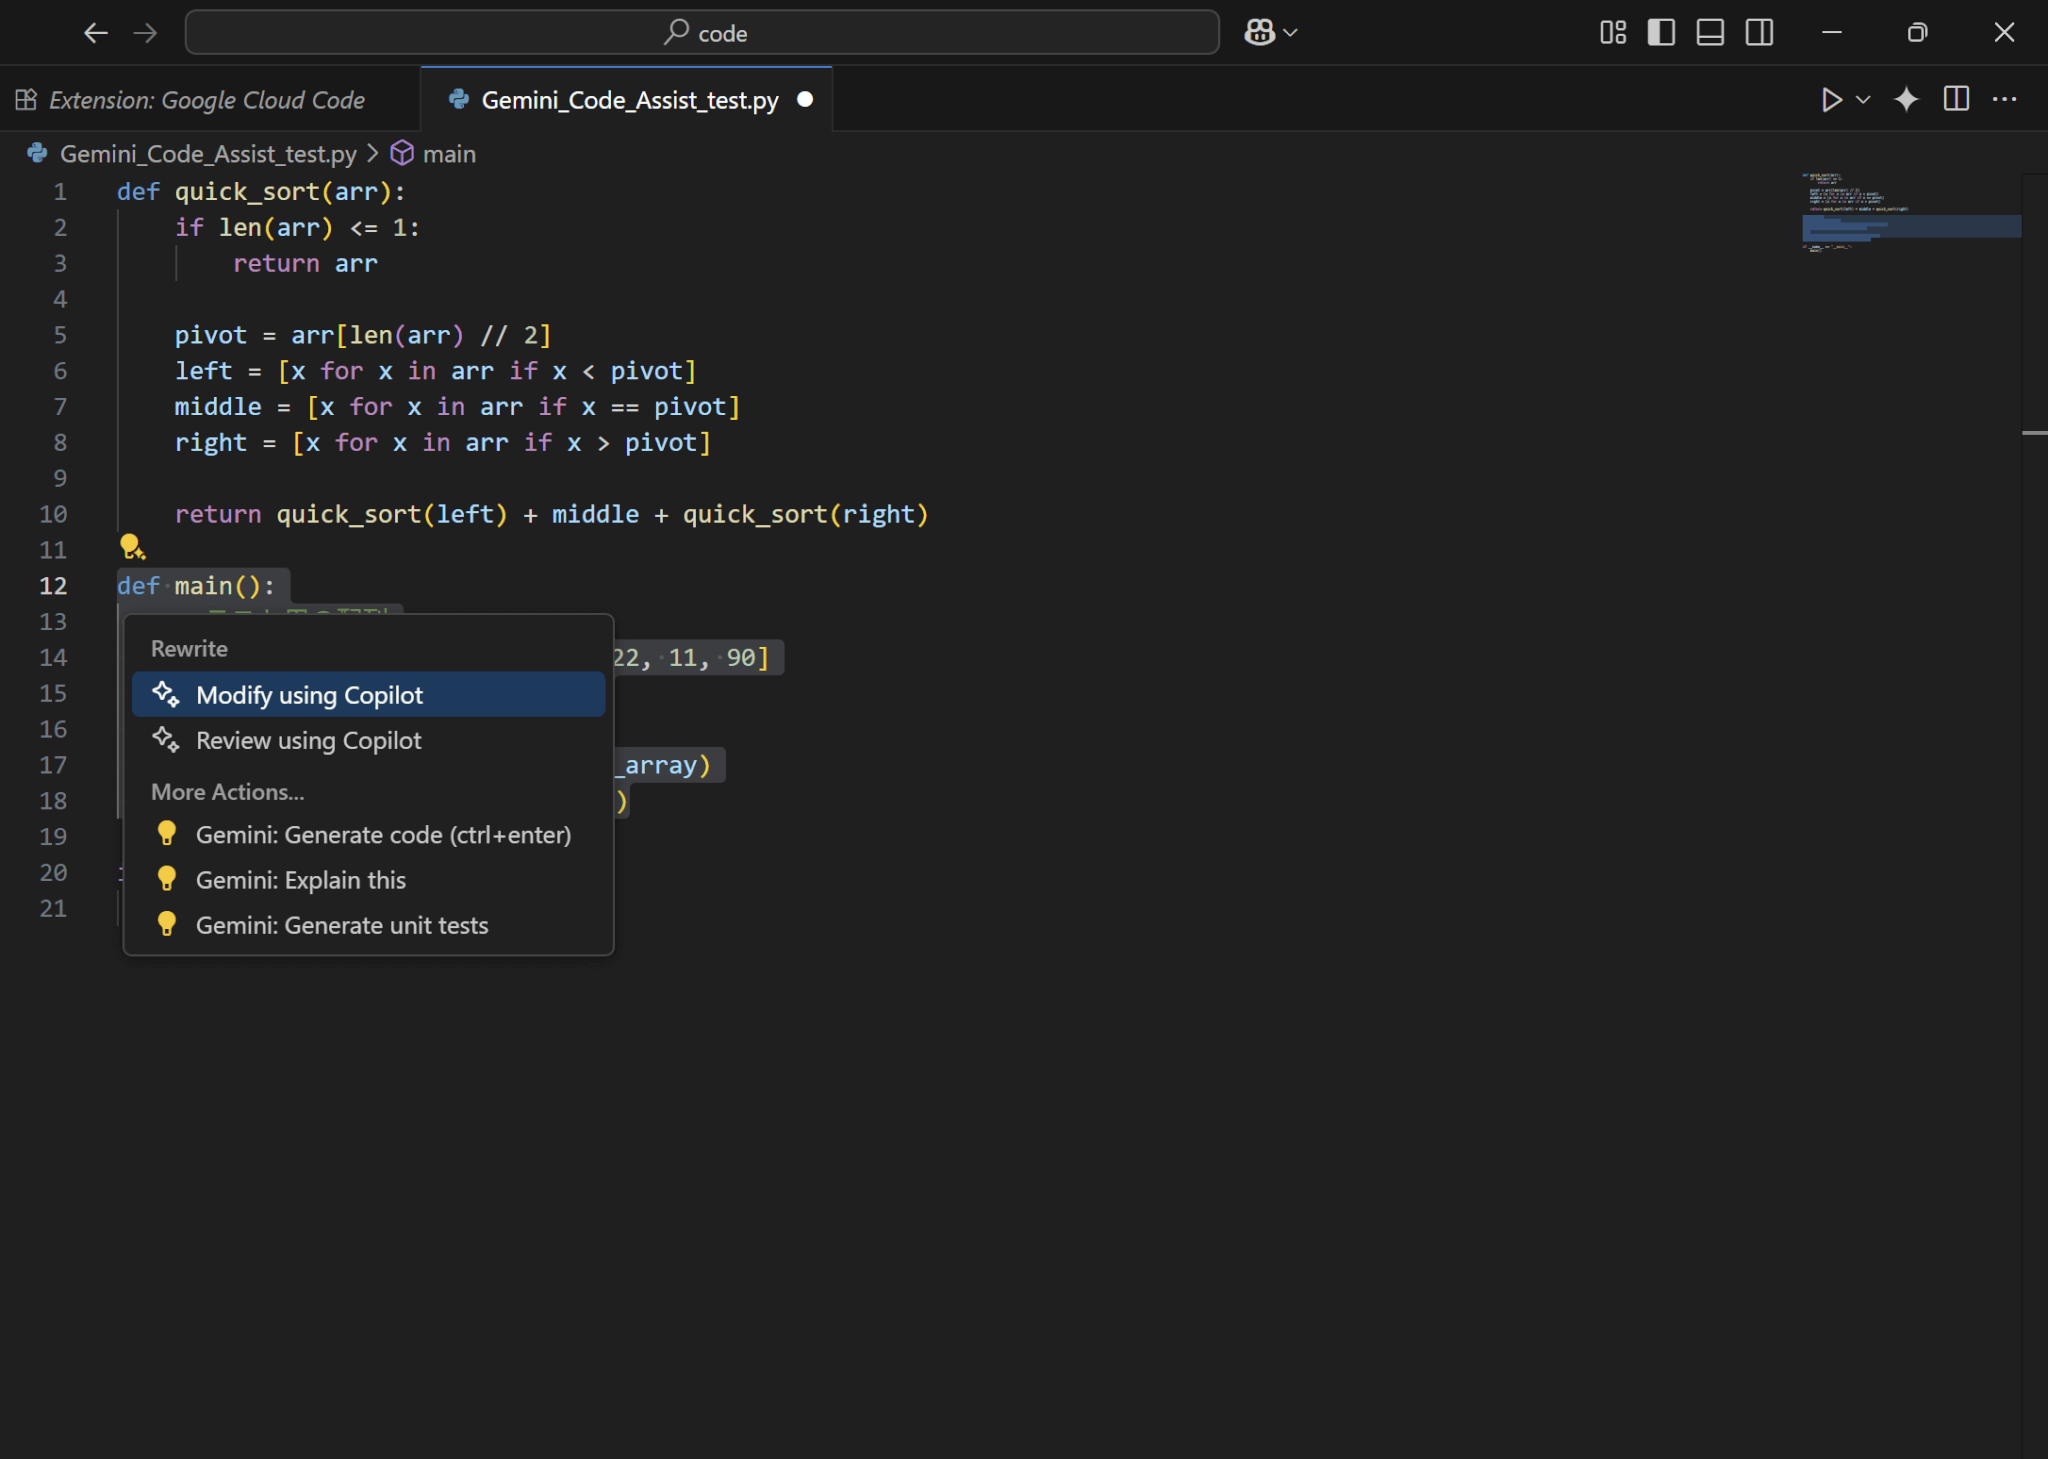Click 'main' in def main() line
Viewport: 2048px width, 1459px height.
204,586
